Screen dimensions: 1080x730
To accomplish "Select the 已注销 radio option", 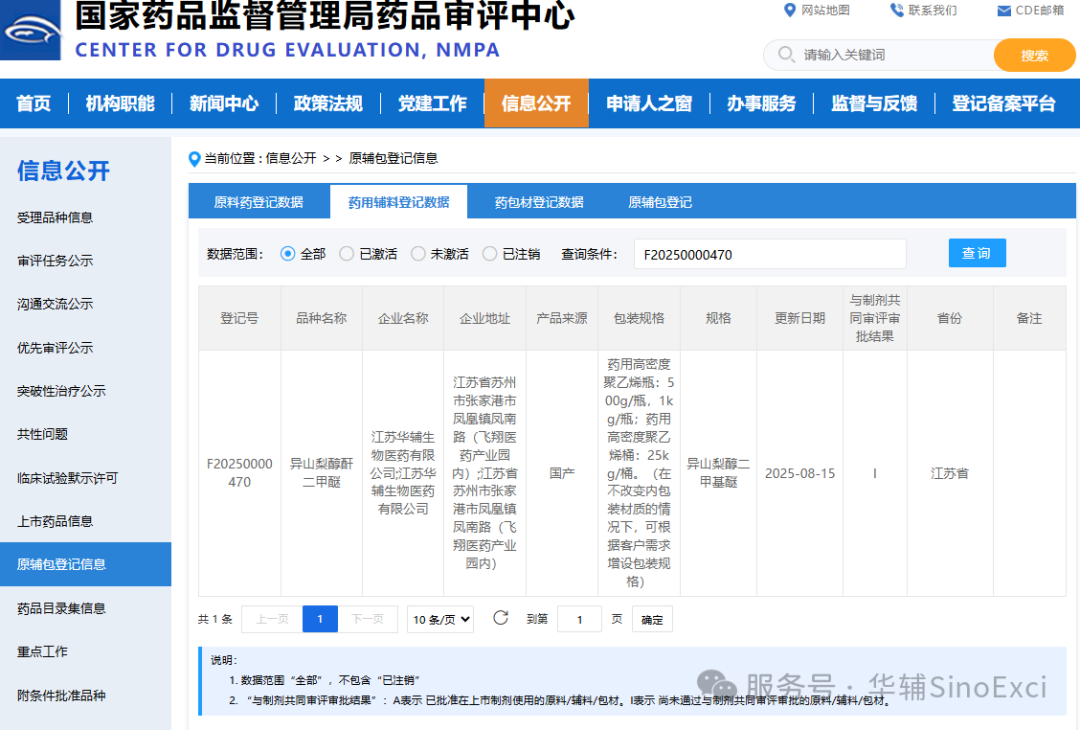I will click(490, 254).
